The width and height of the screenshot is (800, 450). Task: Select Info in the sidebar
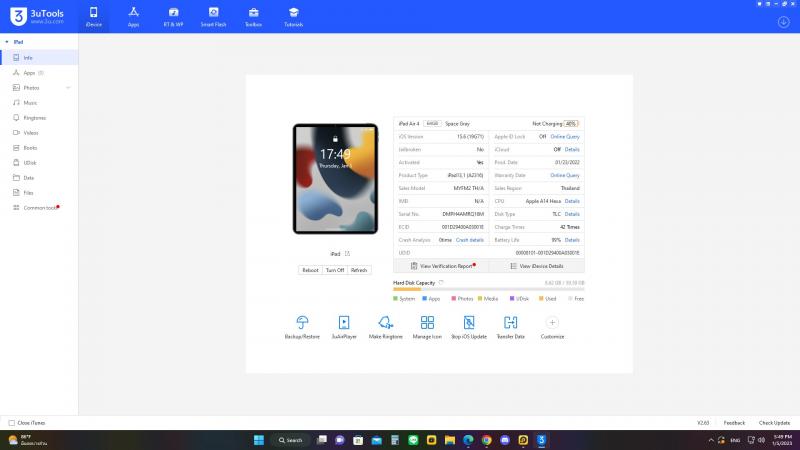click(39, 58)
